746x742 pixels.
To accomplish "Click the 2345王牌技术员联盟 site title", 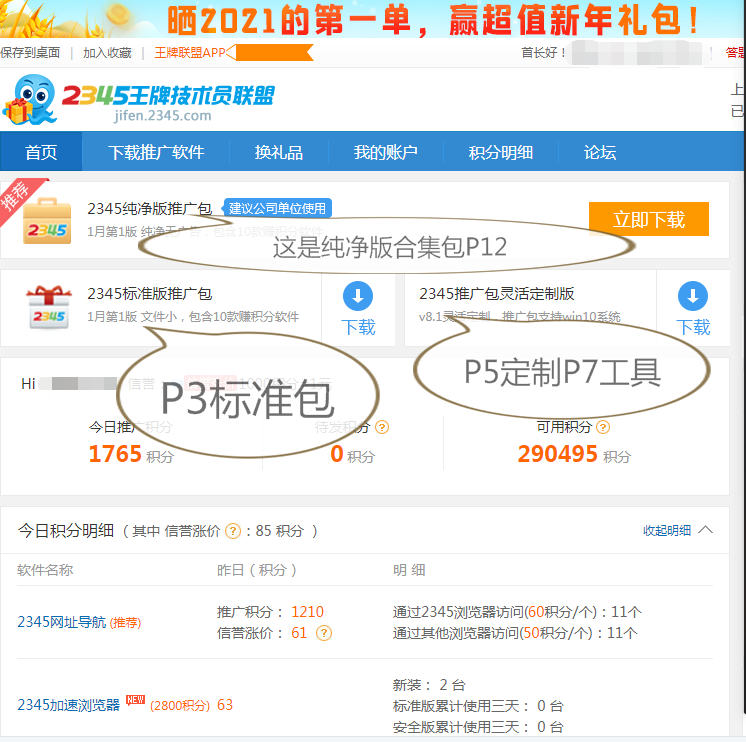I will (168, 95).
